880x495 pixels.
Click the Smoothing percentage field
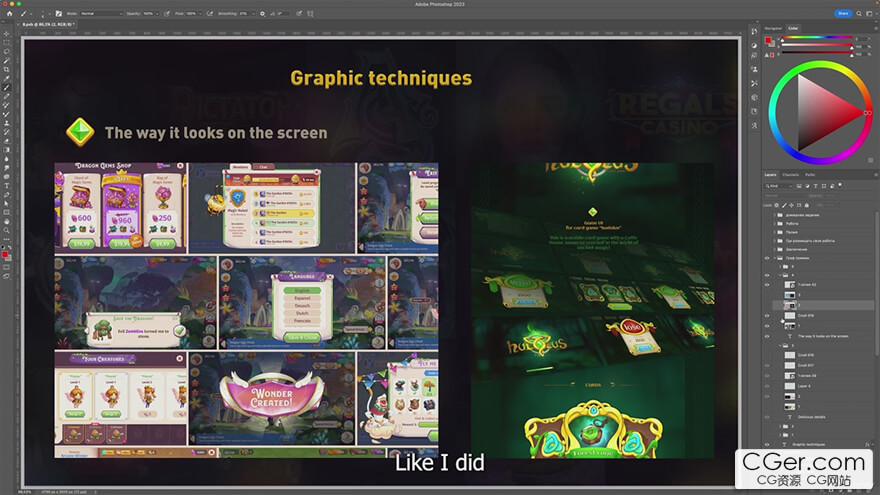click(x=245, y=13)
